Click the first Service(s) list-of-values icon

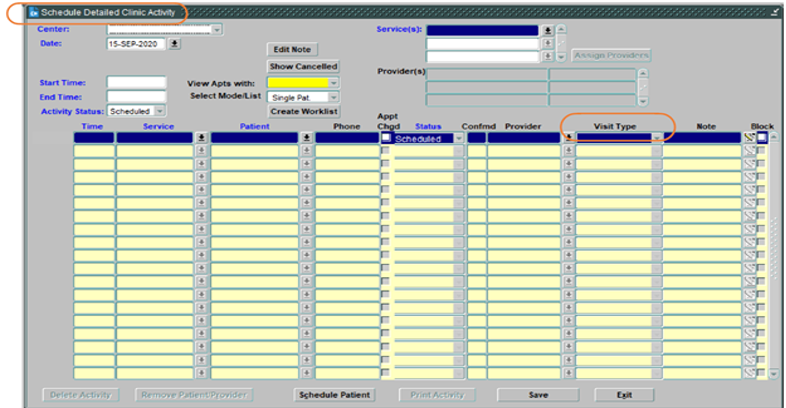(x=547, y=31)
